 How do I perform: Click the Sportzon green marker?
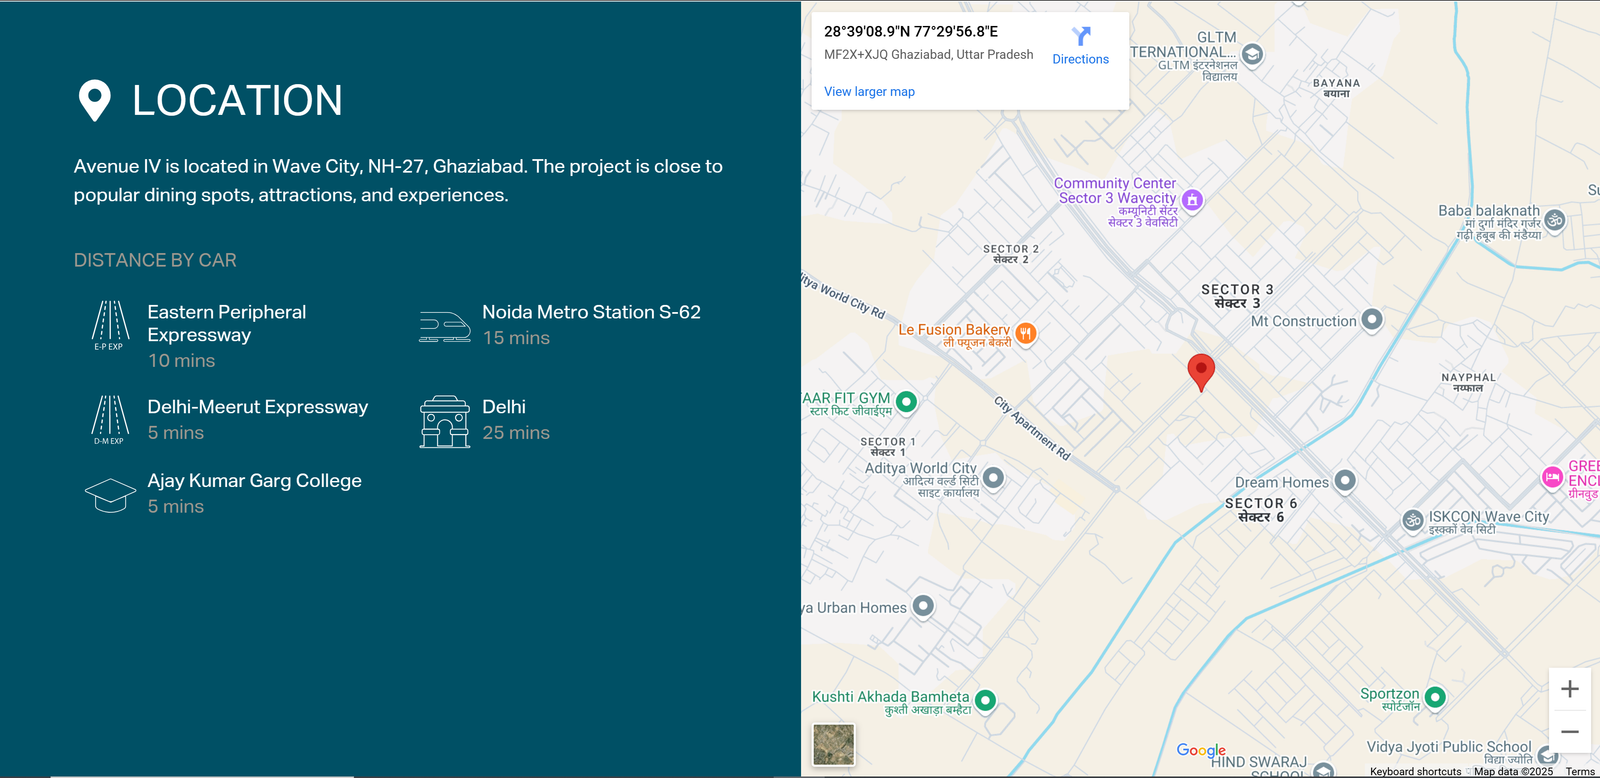pyautogui.click(x=1435, y=697)
